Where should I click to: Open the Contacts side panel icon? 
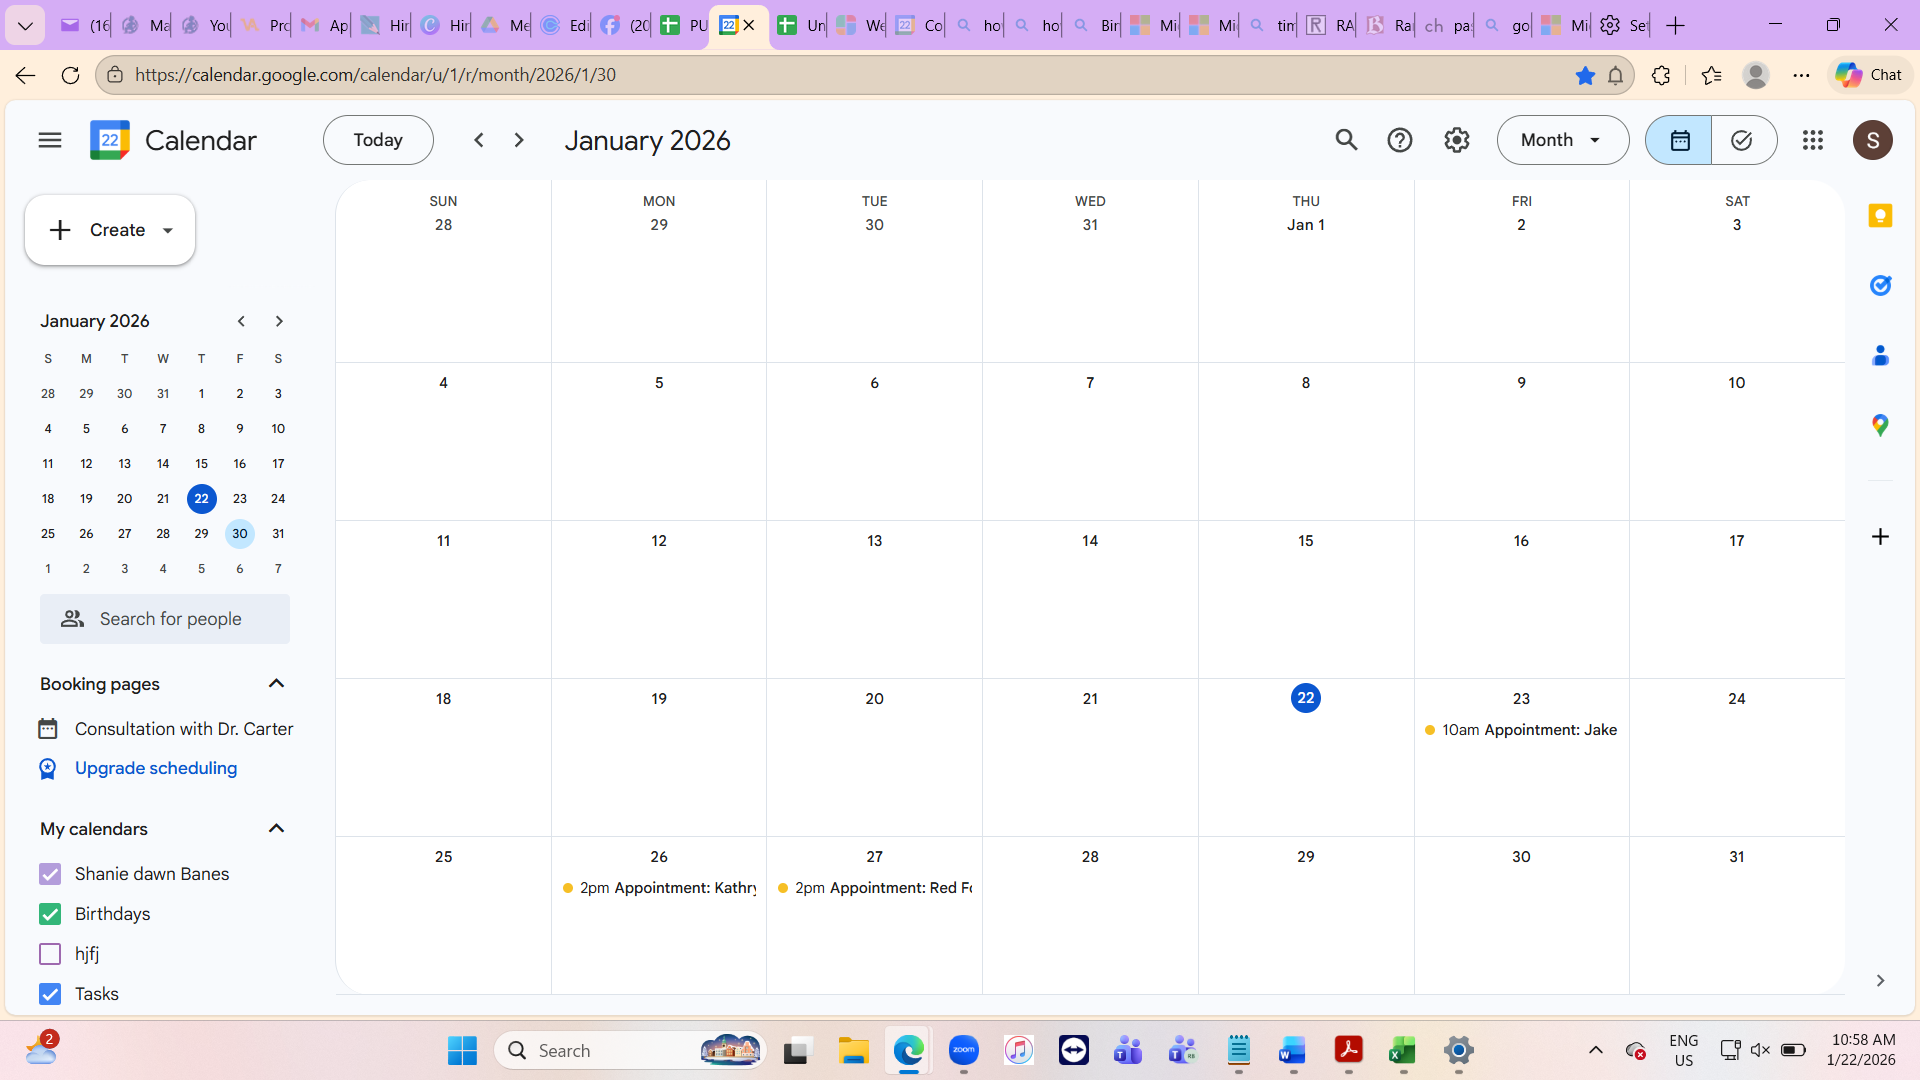[1880, 356]
